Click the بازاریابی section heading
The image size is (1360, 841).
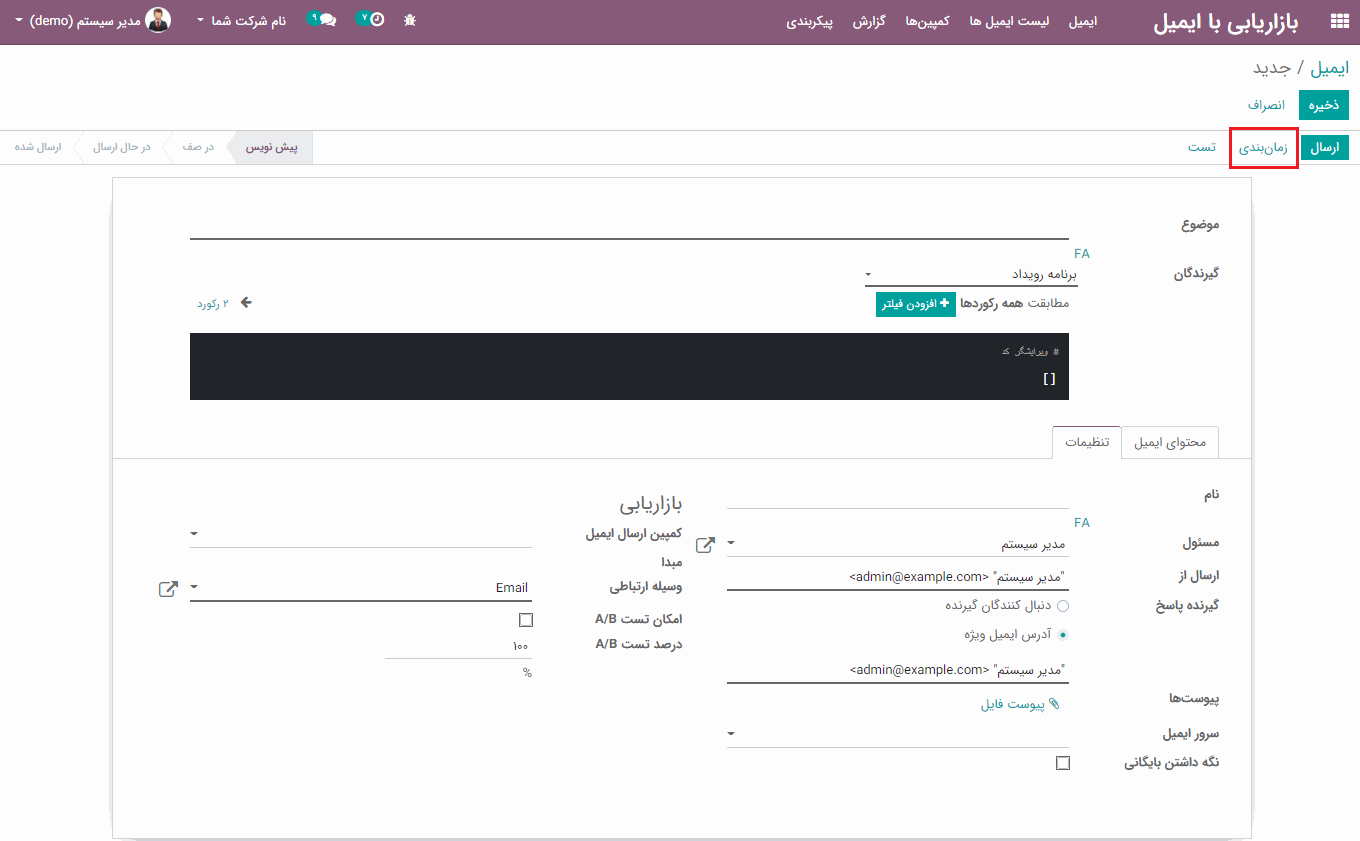point(650,503)
